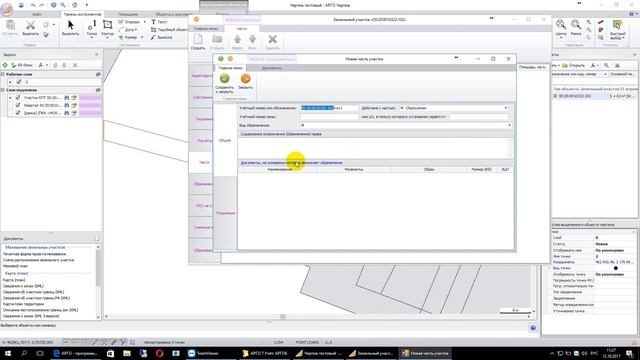The height and width of the screenshot is (360, 640).
Task: Click purple color swatch of Kvartal layer
Action: coord(89,105)
